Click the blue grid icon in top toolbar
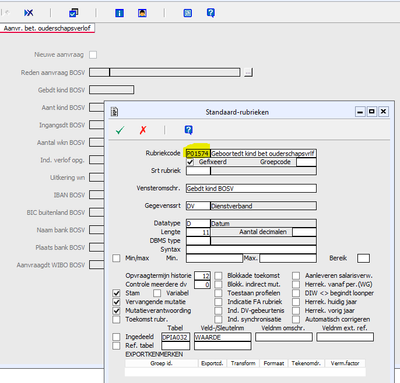 [x=188, y=13]
